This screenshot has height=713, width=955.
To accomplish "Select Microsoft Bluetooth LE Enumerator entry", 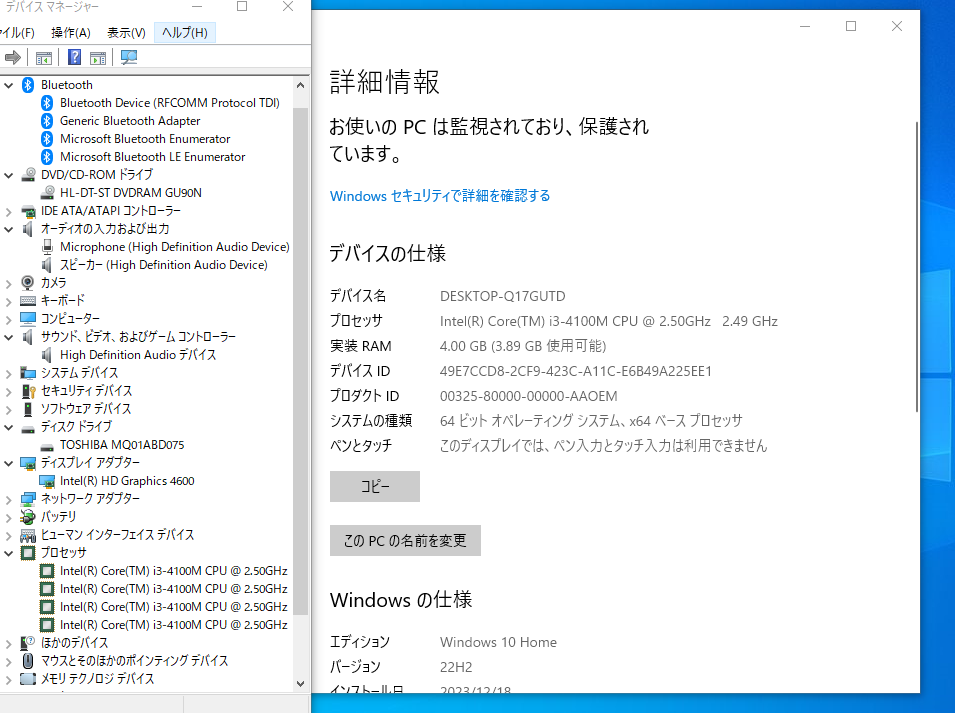I will pos(152,157).
